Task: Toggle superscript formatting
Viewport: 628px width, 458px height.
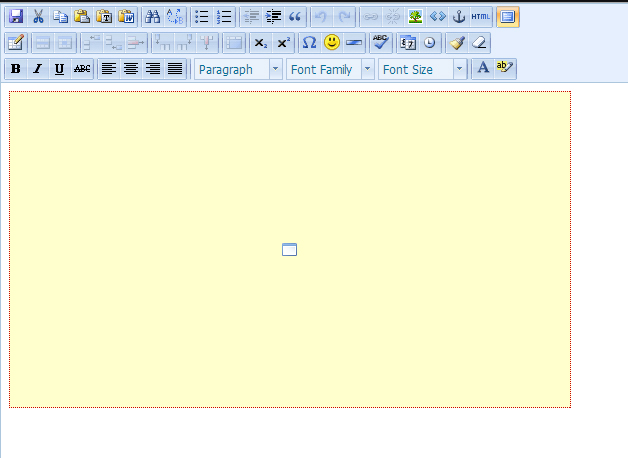Action: [x=283, y=43]
